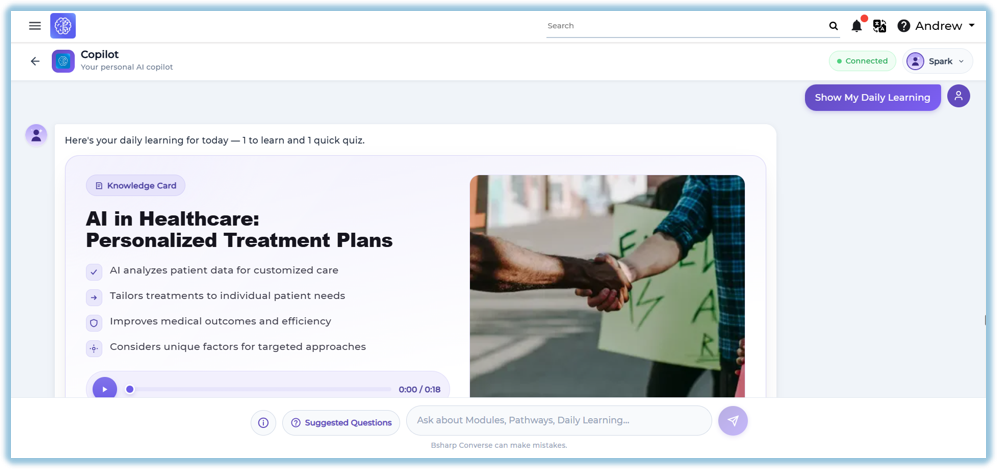Click the Show My Daily Learning bubble
Viewport: 997px width, 469px height.
point(872,97)
